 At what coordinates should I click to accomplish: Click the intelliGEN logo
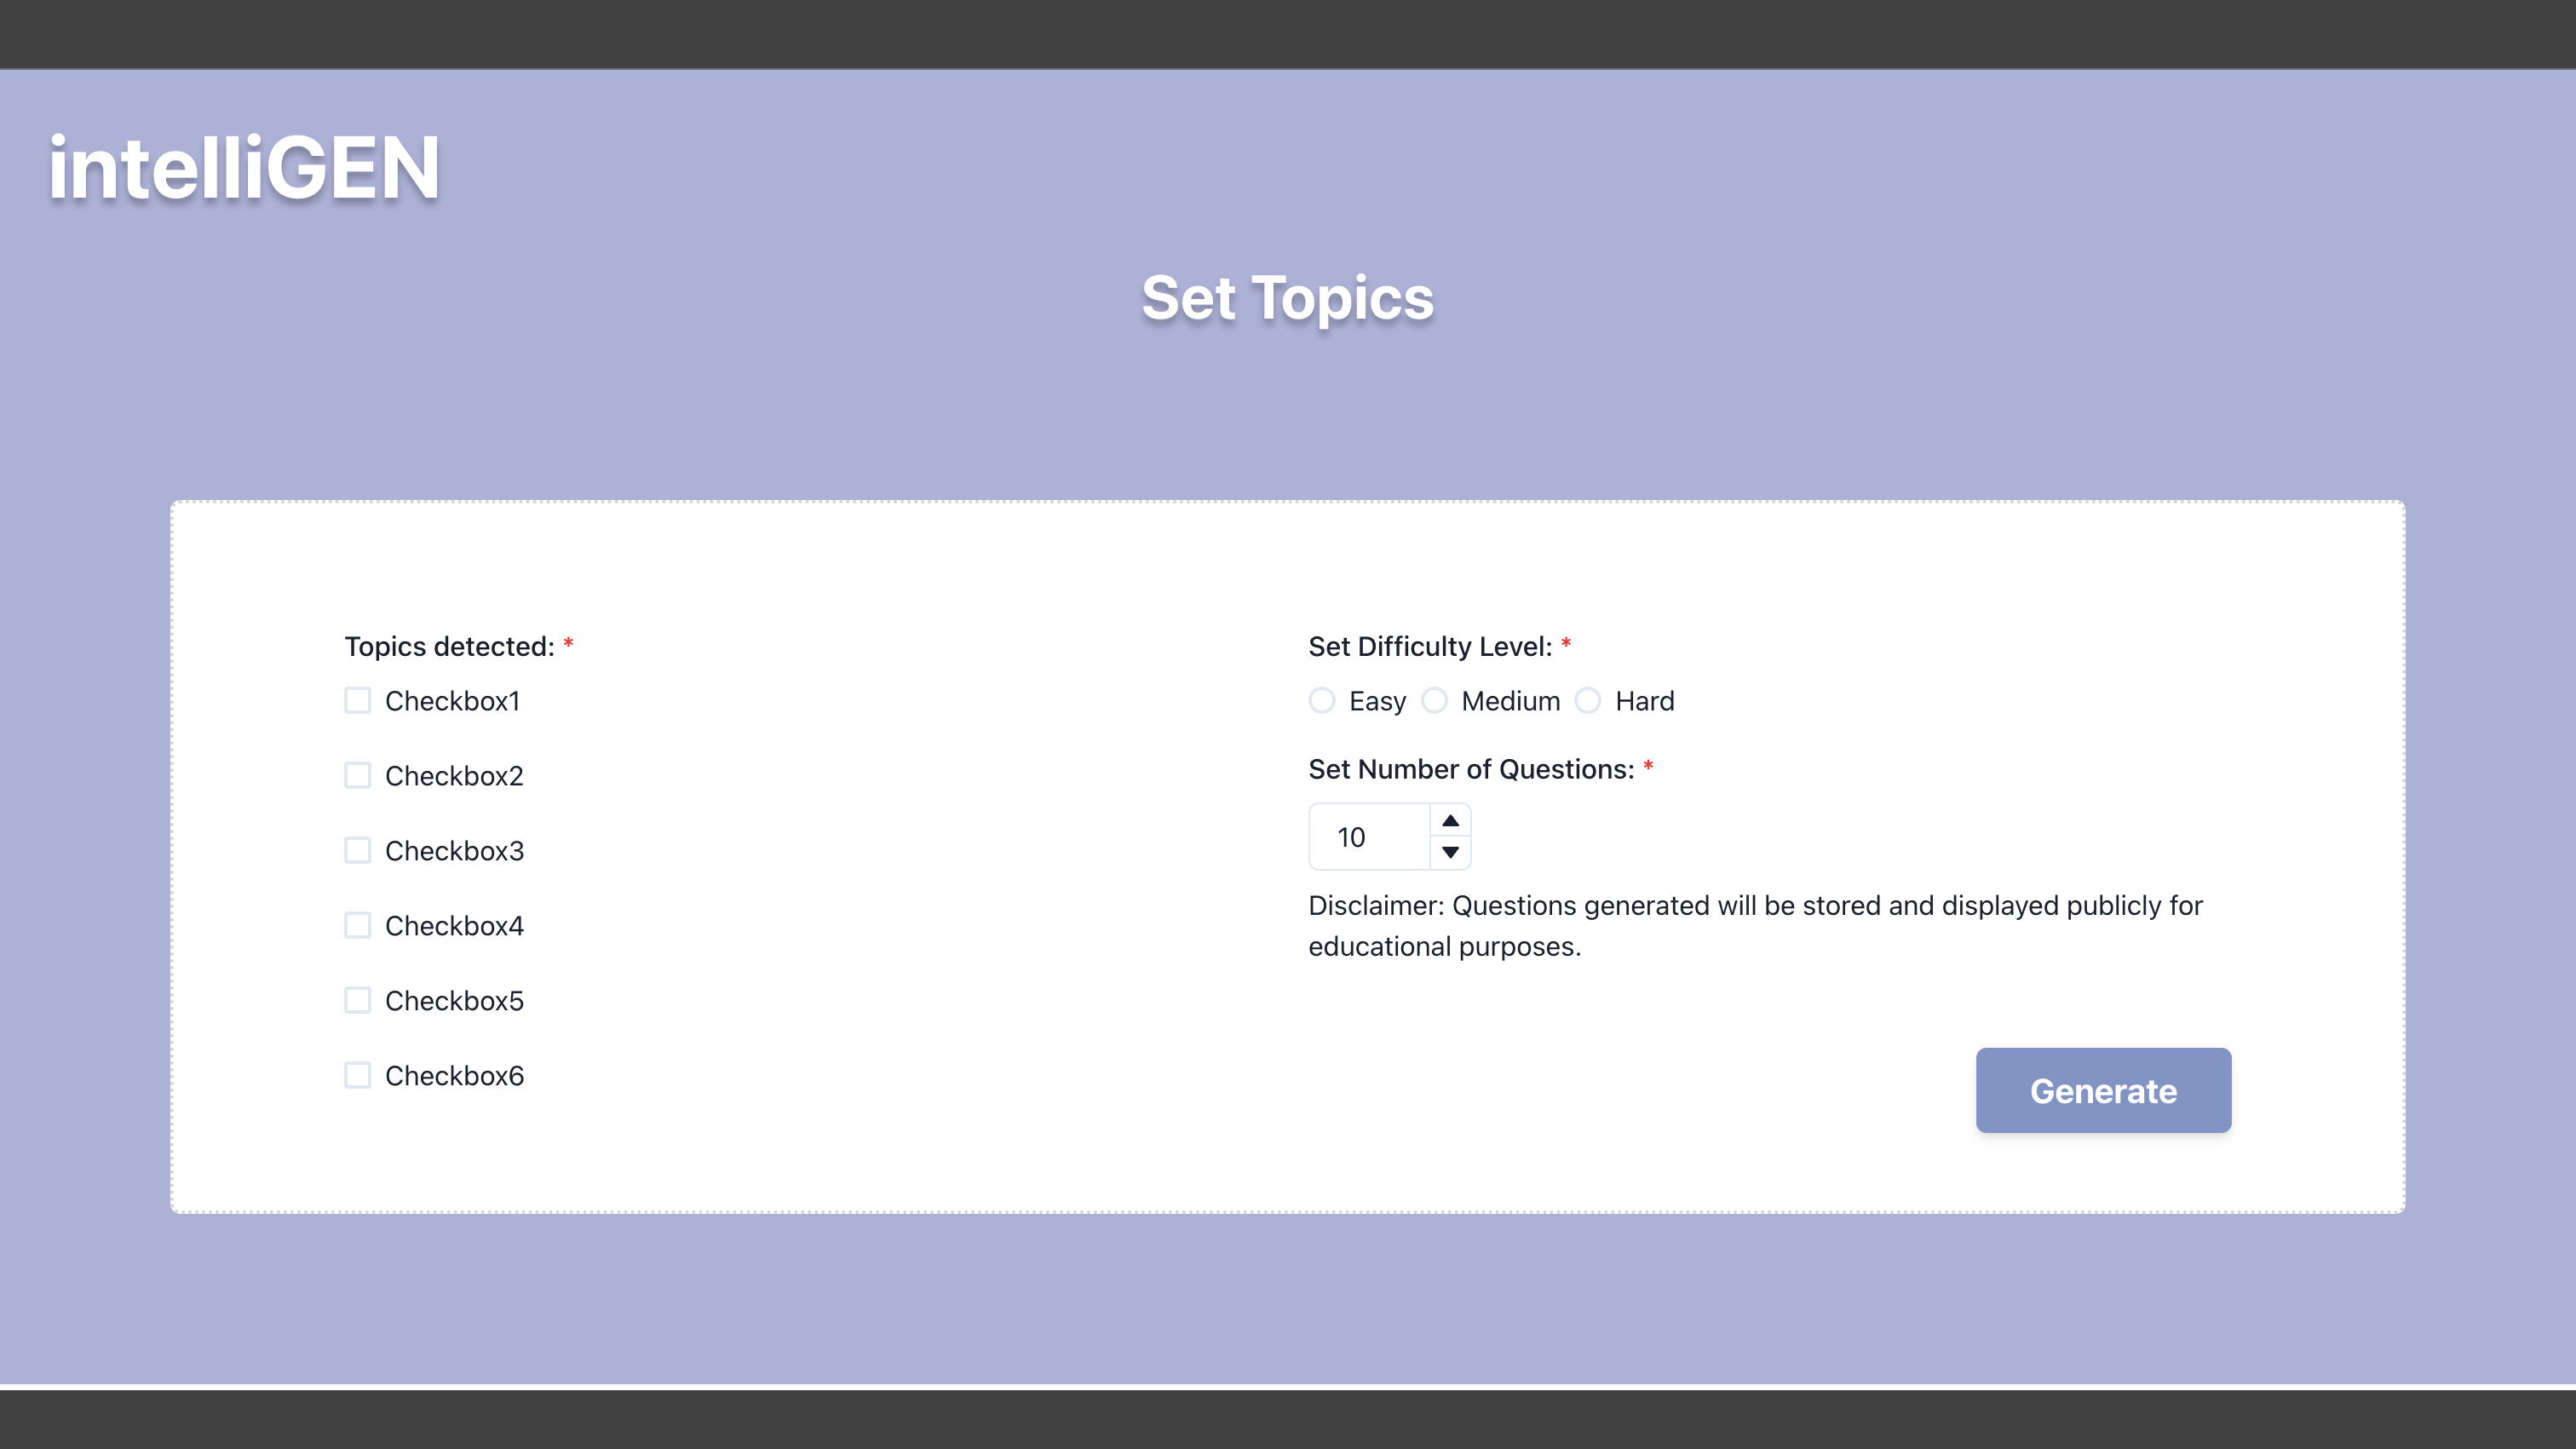[x=244, y=168]
